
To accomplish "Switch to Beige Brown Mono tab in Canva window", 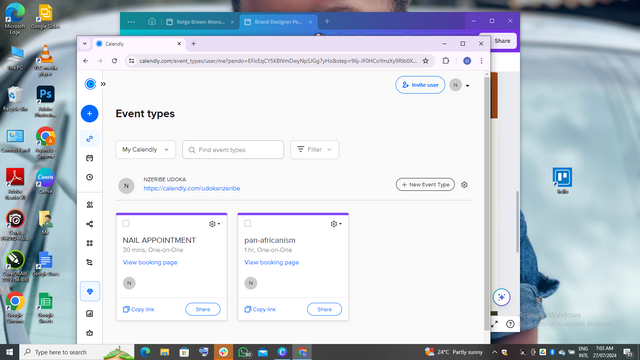I will (200, 22).
